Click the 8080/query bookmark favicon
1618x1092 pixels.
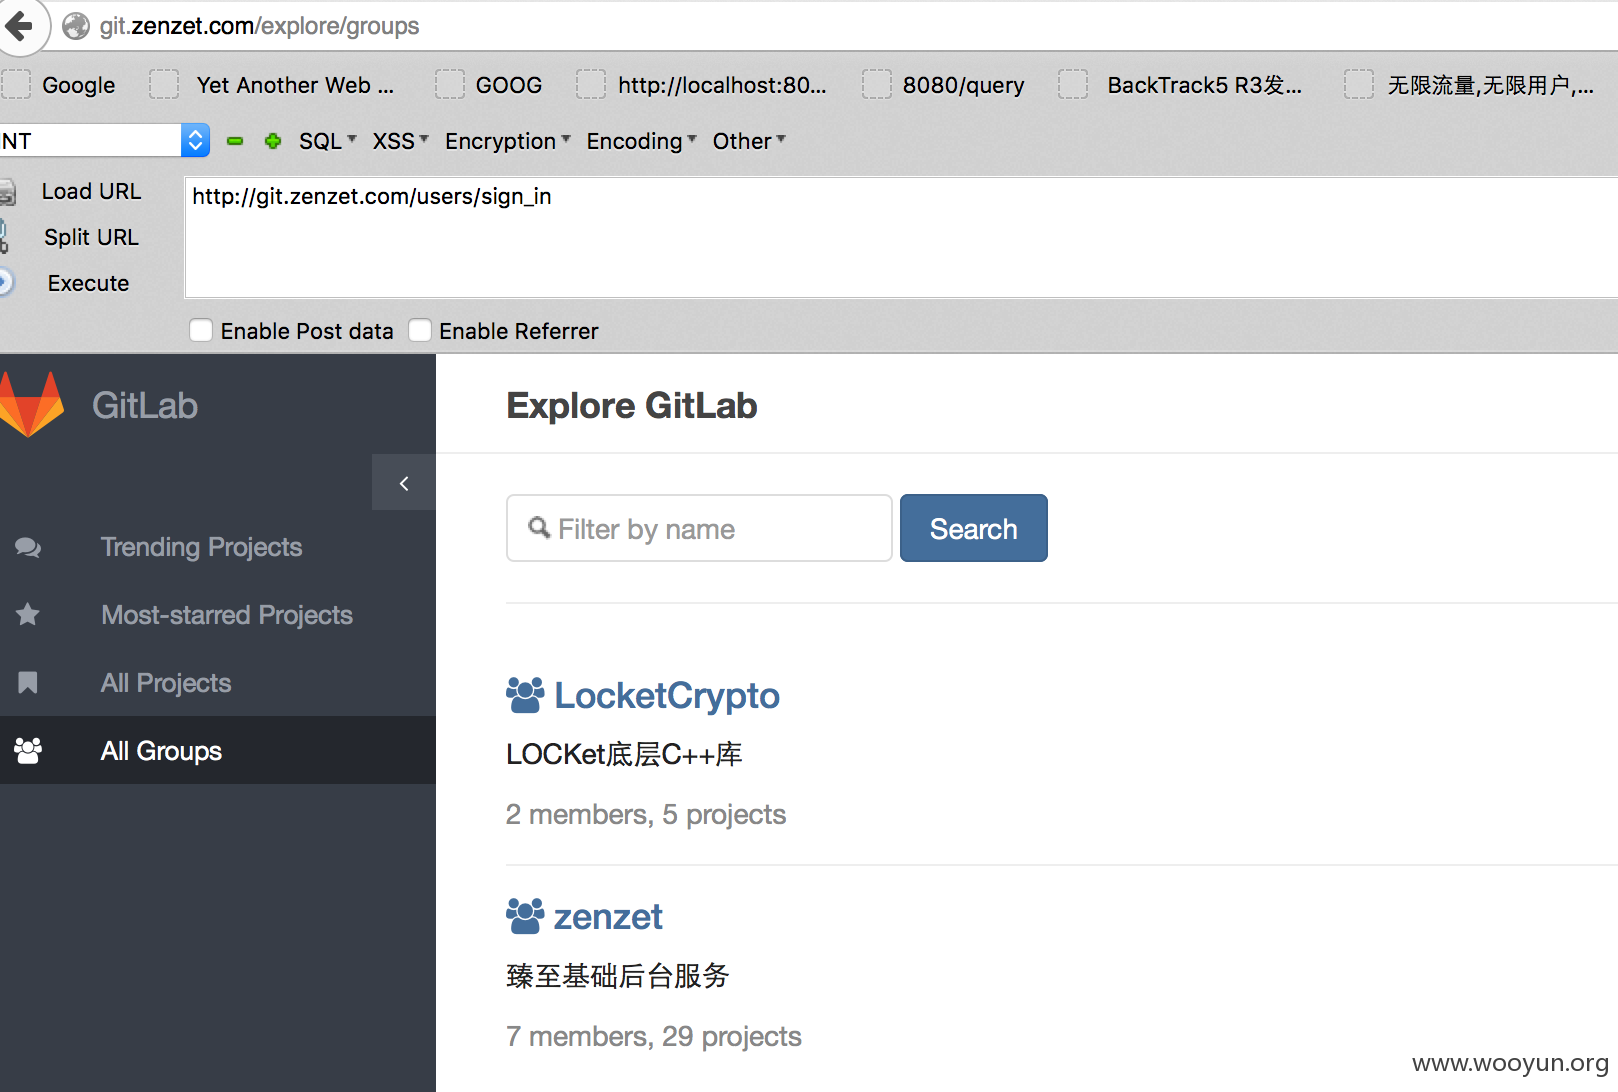coord(877,84)
